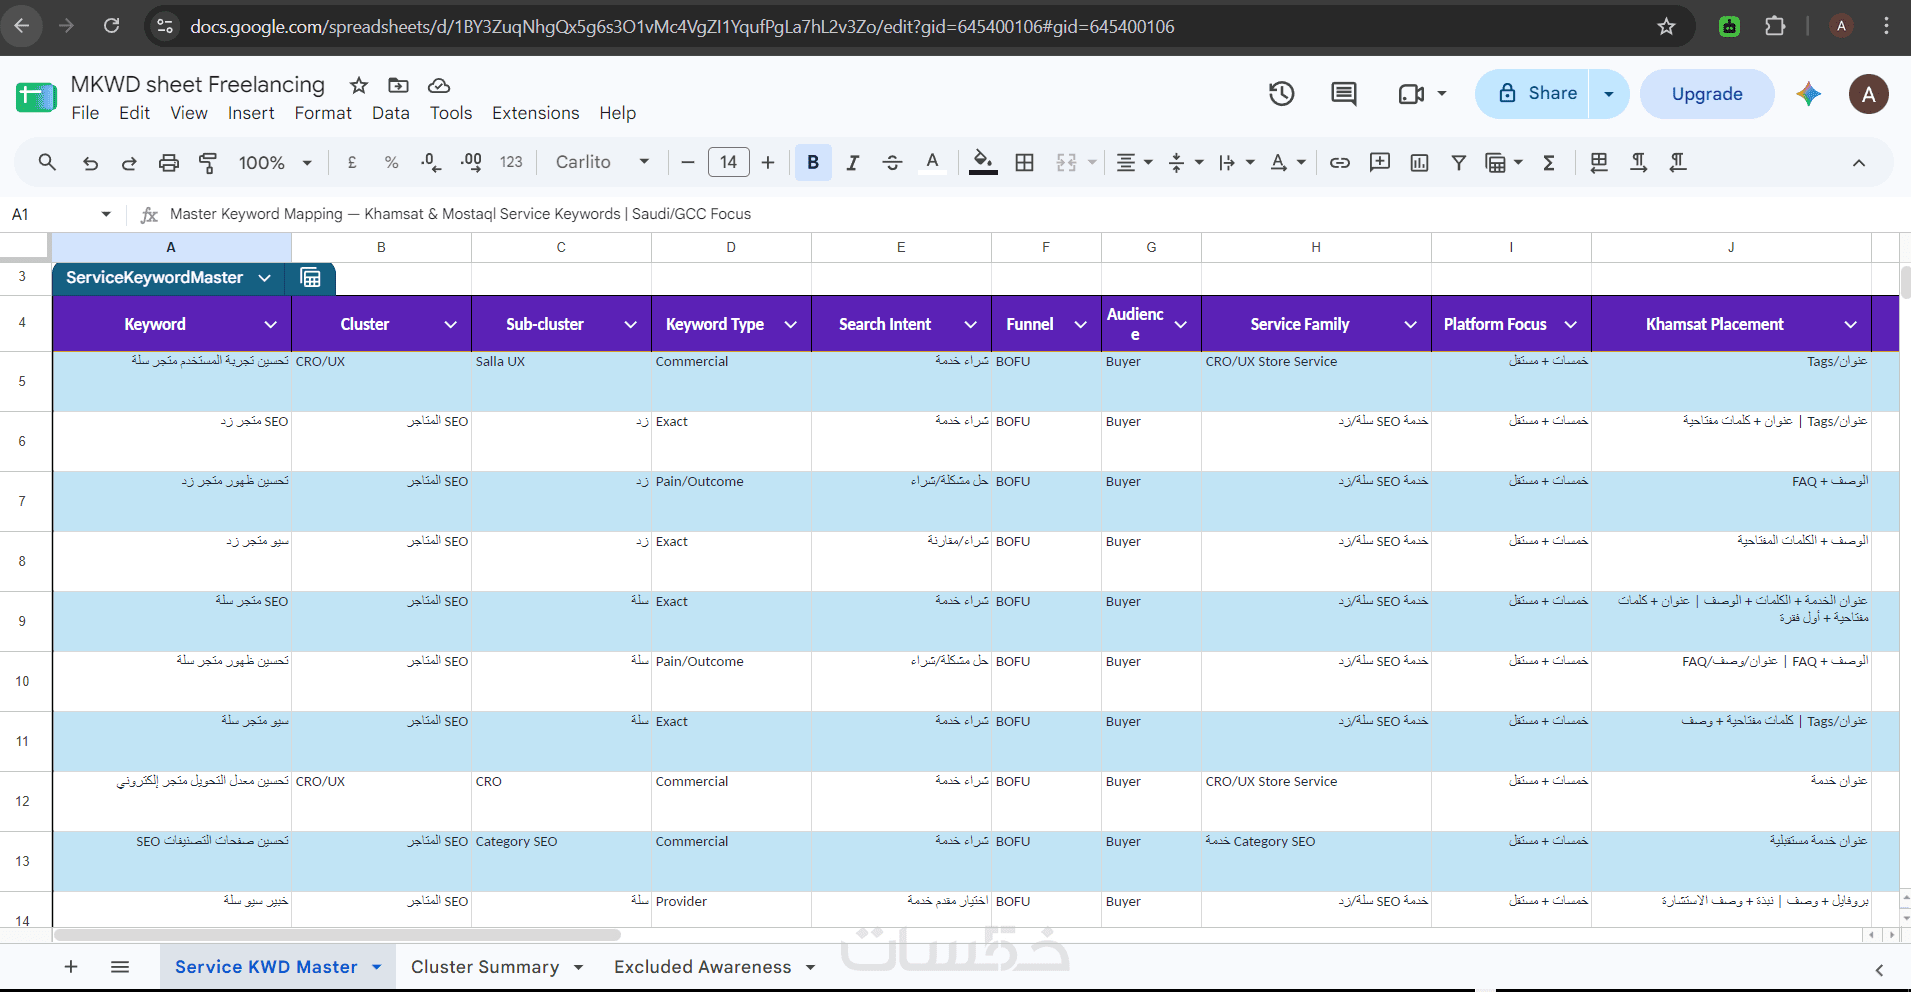The width and height of the screenshot is (1911, 992).
Task: Show the all sheets list
Action: (x=120, y=967)
